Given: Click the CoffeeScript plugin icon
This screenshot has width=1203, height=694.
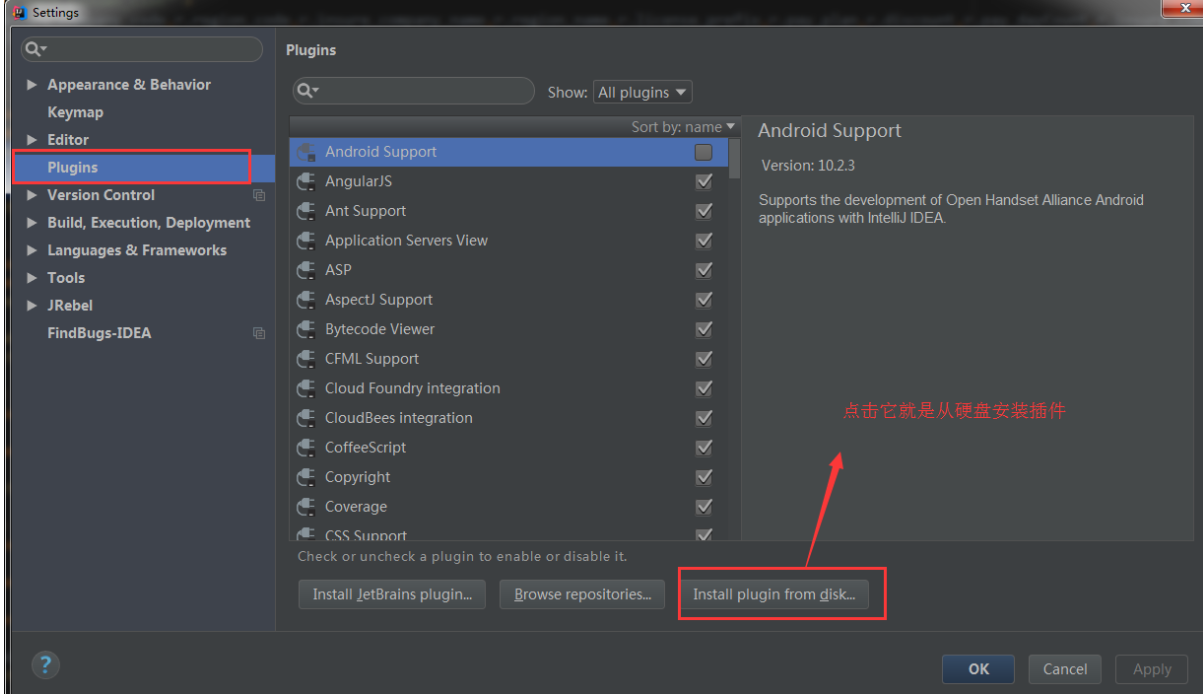Looking at the screenshot, I should [x=307, y=447].
